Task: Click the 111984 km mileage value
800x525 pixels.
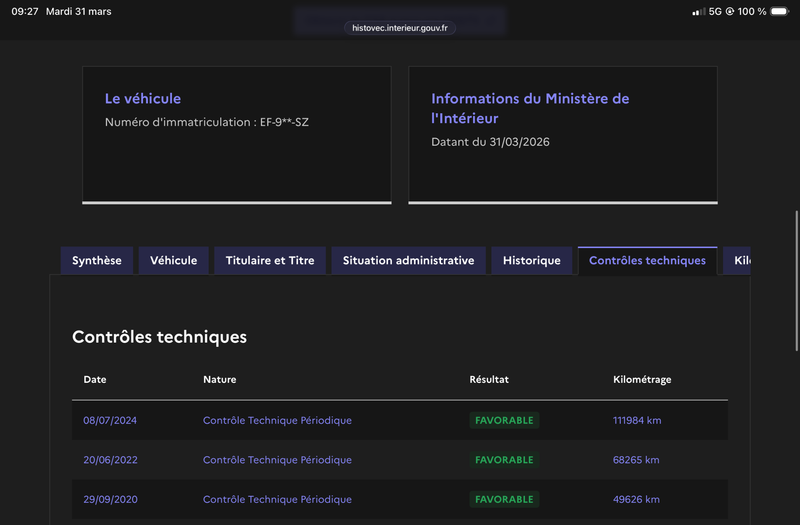Action: point(637,420)
